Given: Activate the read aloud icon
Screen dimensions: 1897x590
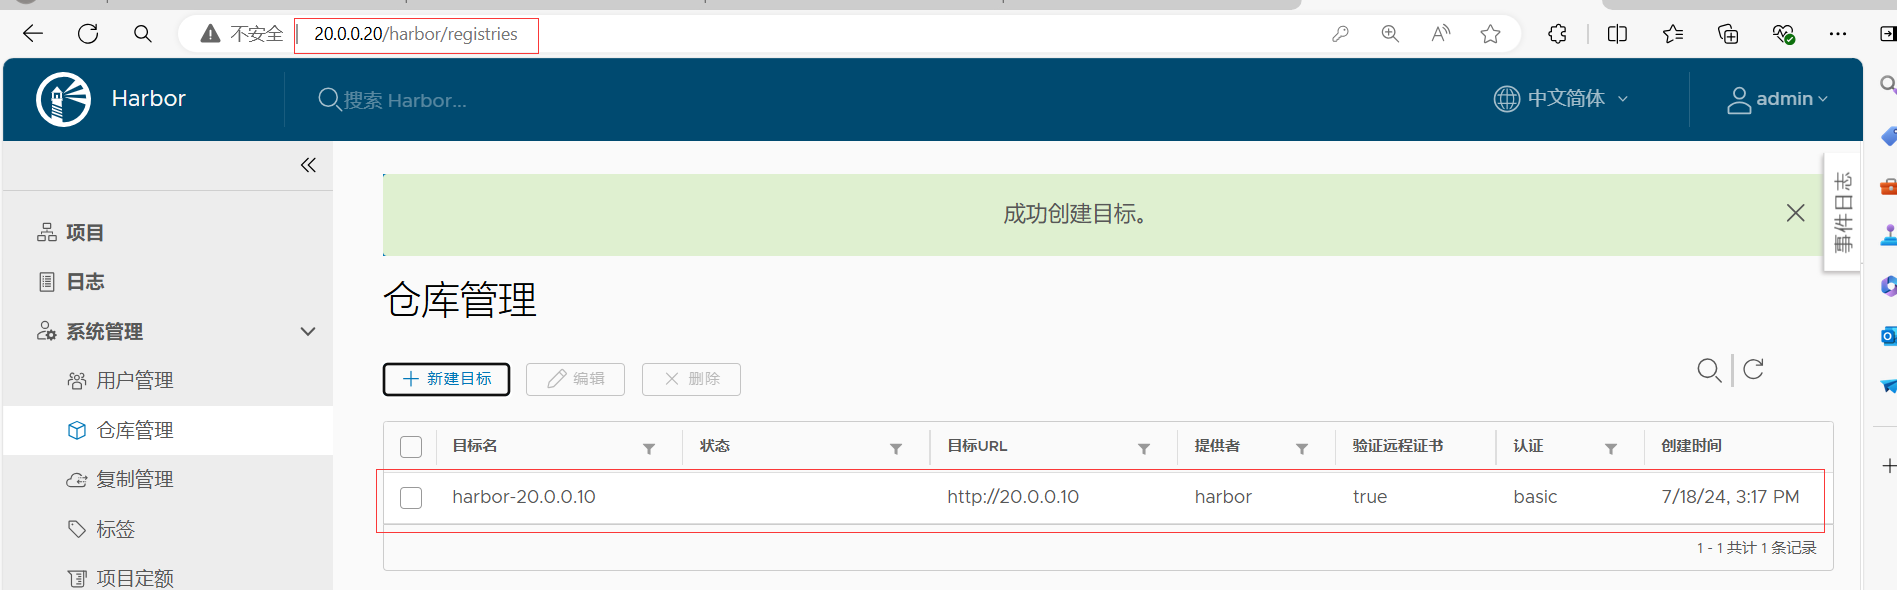Looking at the screenshot, I should tap(1441, 34).
